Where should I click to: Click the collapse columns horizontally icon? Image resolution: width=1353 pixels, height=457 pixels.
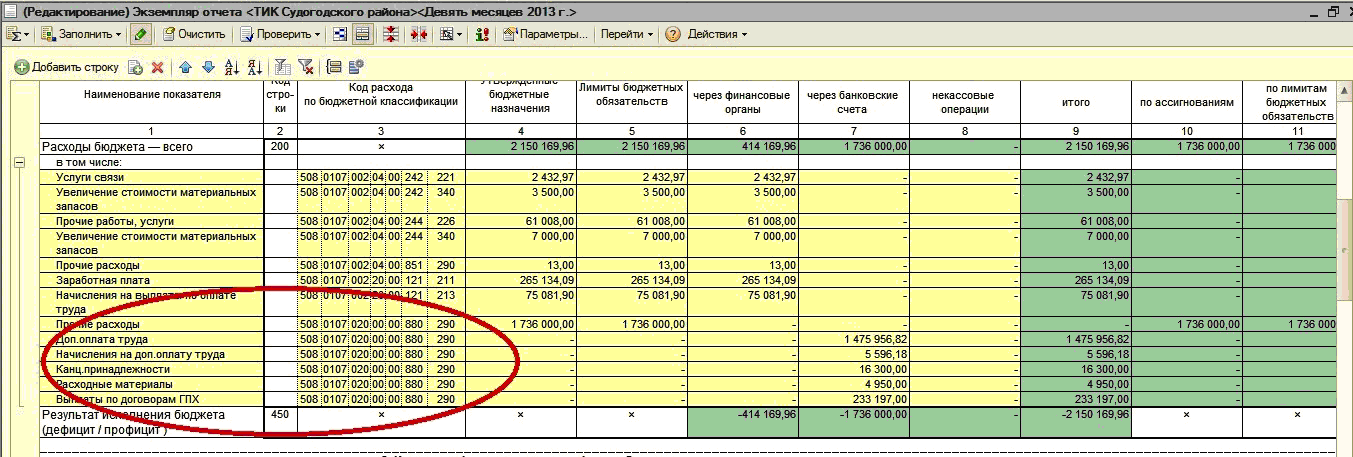click(x=417, y=34)
